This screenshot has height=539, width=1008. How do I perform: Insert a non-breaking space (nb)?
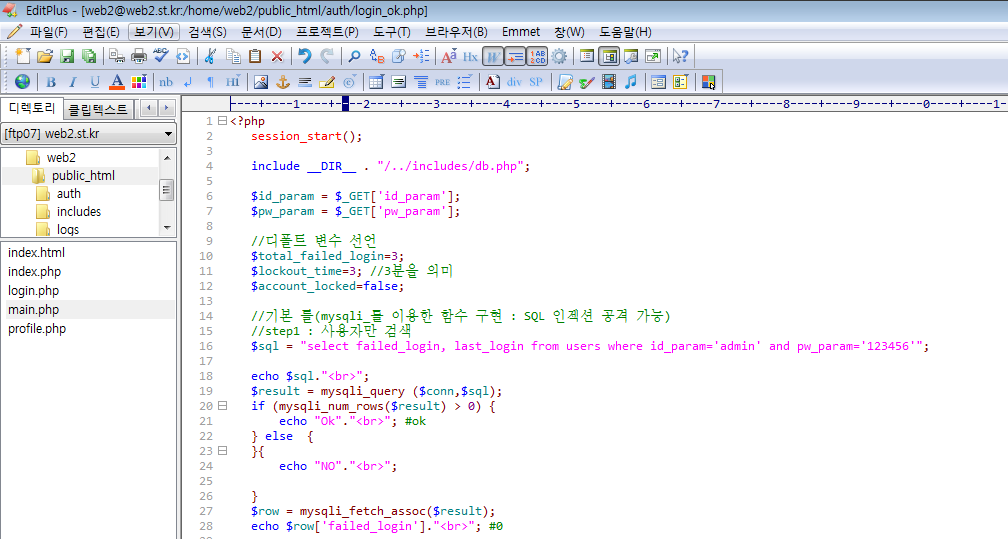(x=166, y=82)
